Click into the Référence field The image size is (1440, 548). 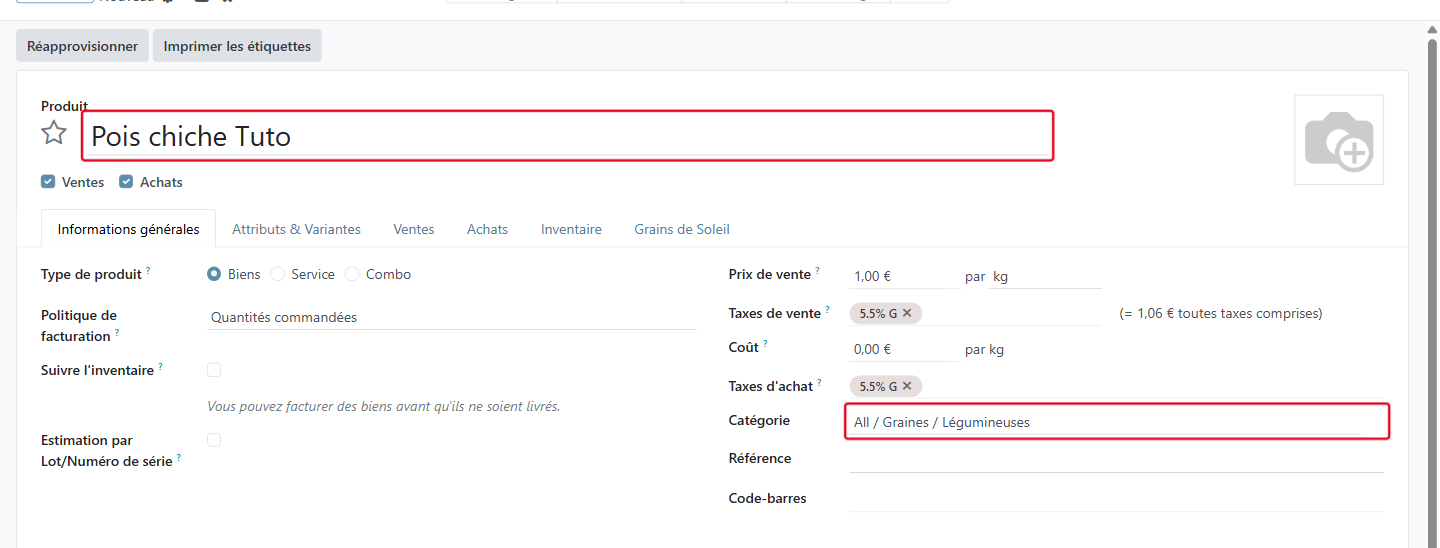click(1116, 459)
